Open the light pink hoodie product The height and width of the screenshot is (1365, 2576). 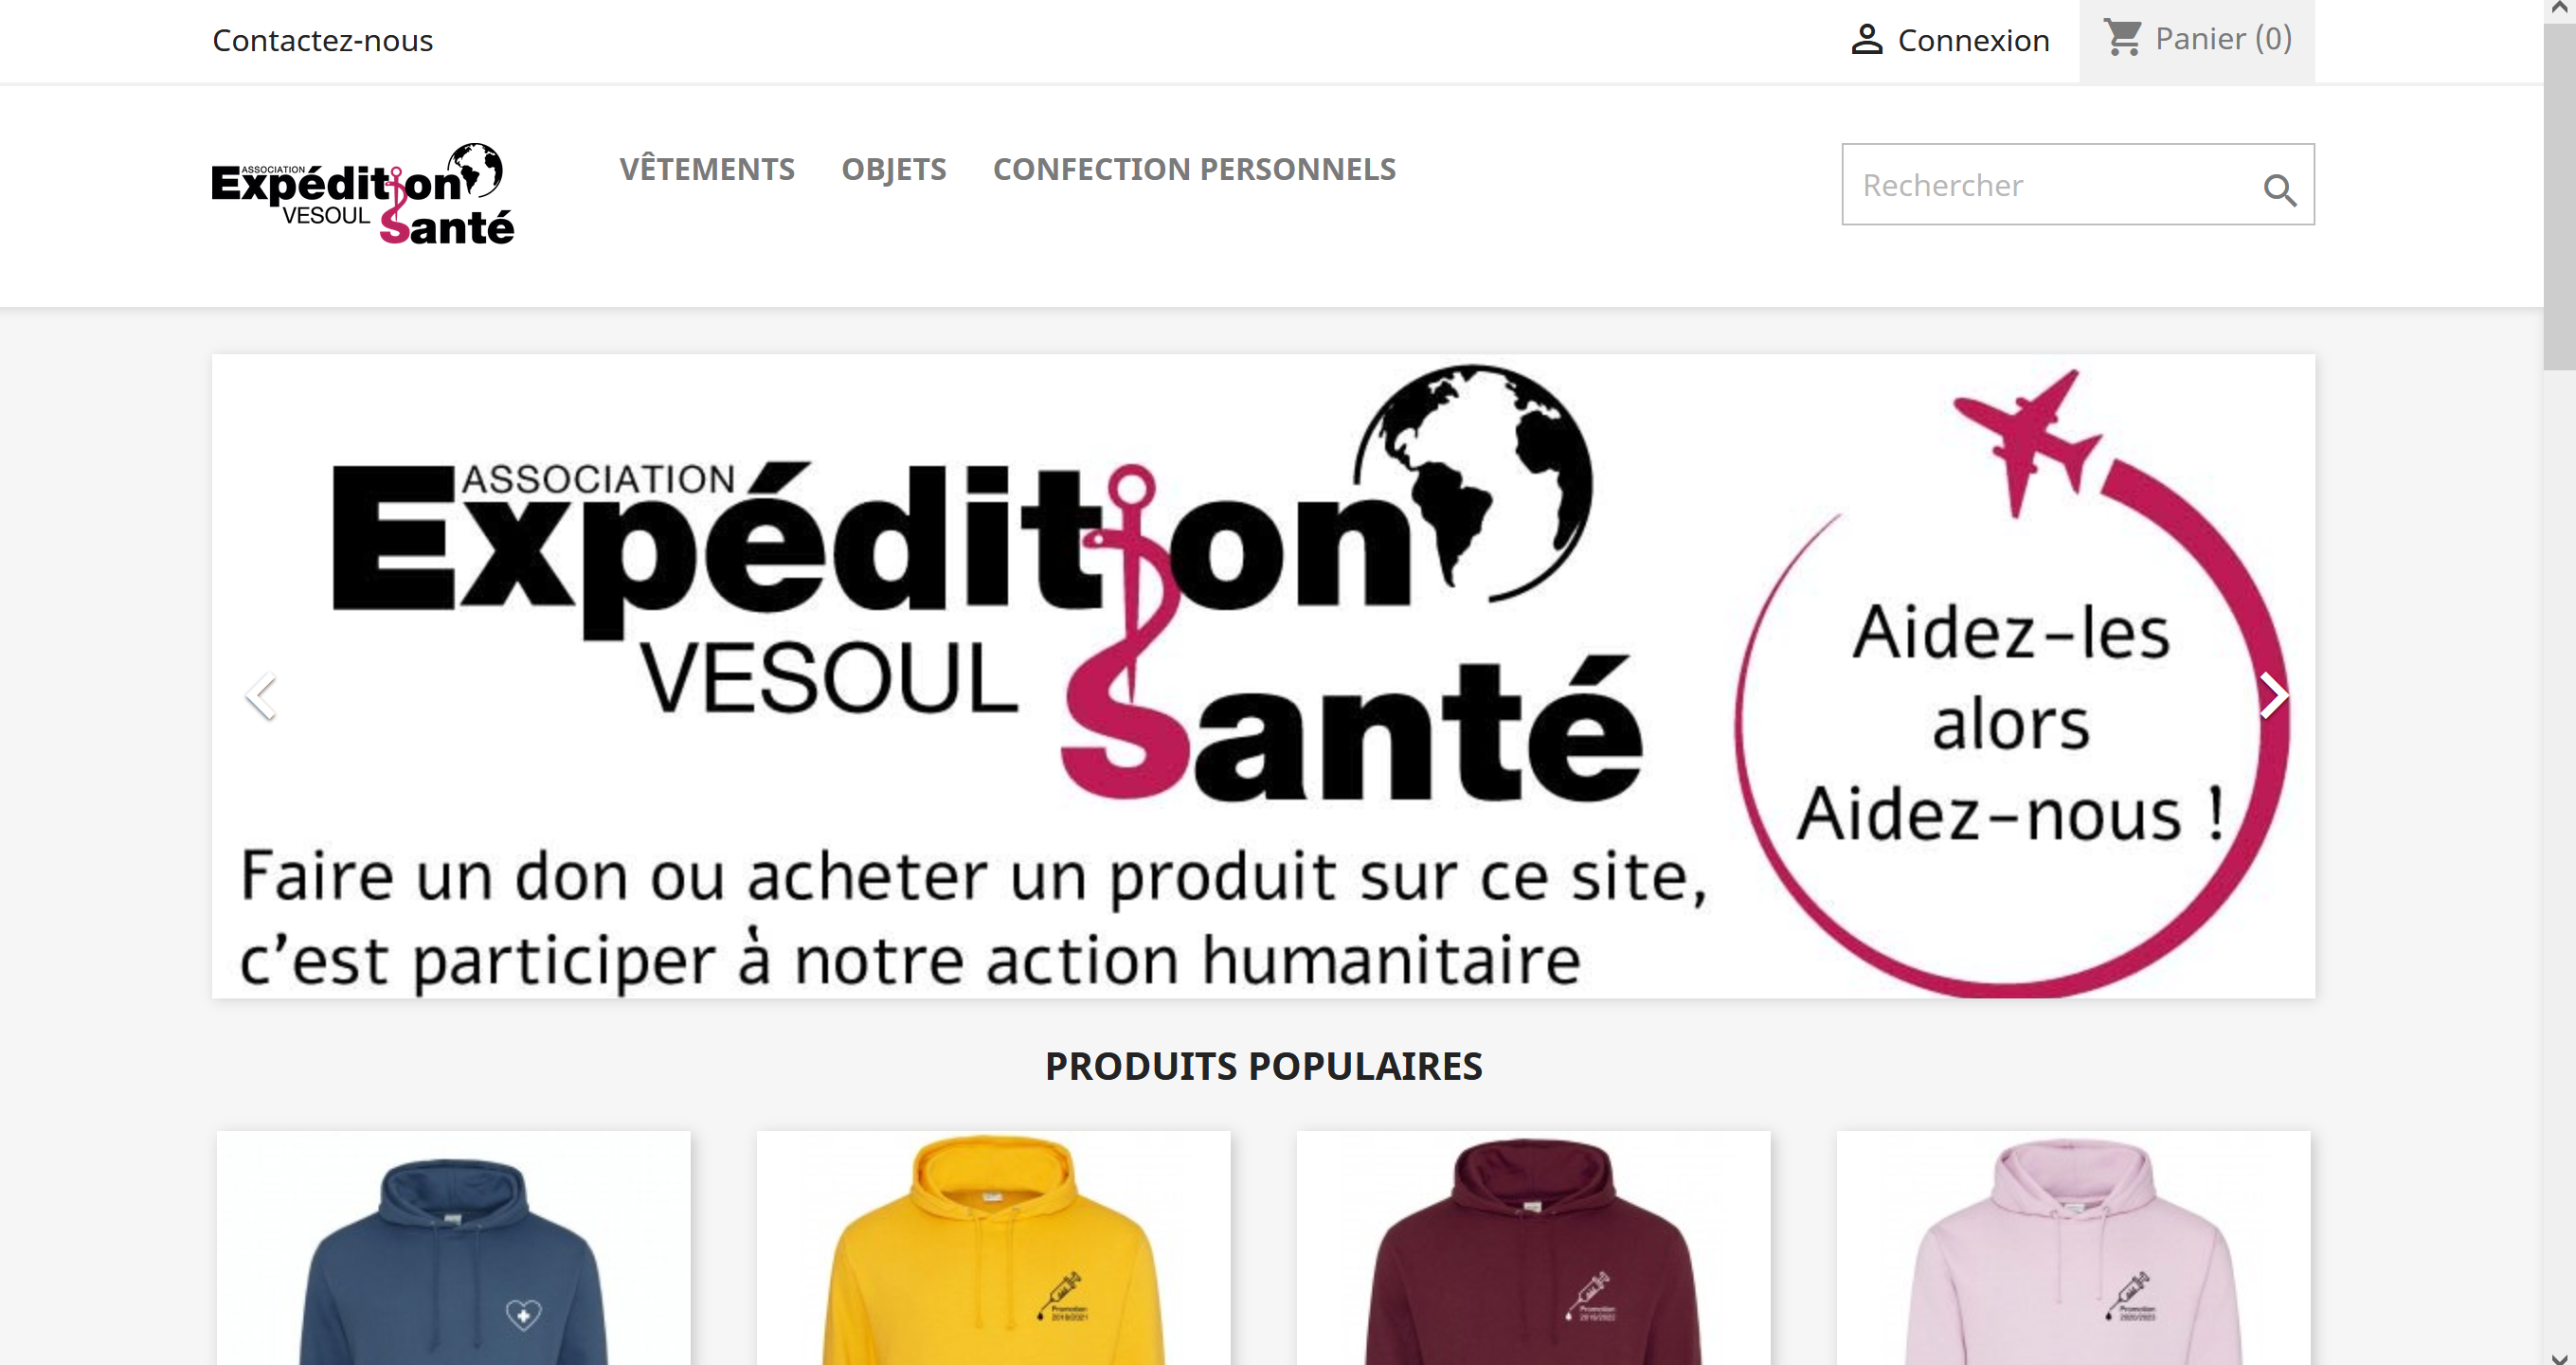click(x=2073, y=1248)
